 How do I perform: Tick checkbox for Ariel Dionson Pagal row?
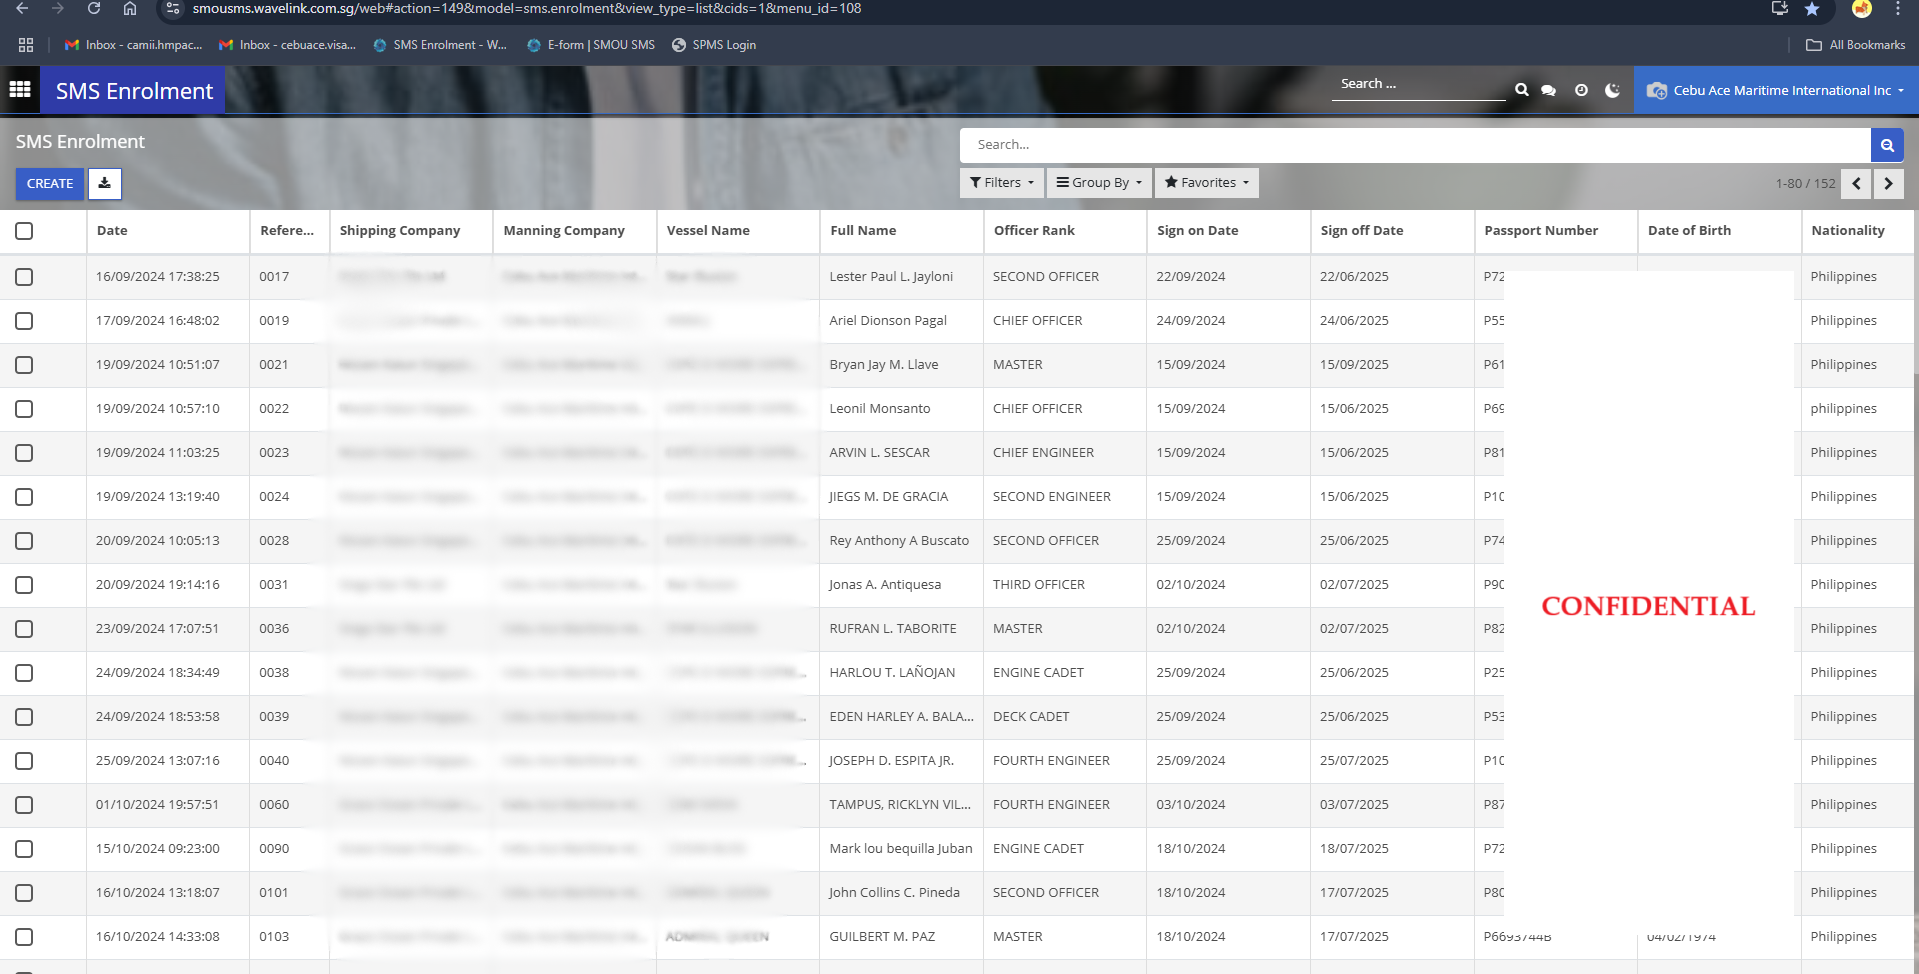pos(24,321)
